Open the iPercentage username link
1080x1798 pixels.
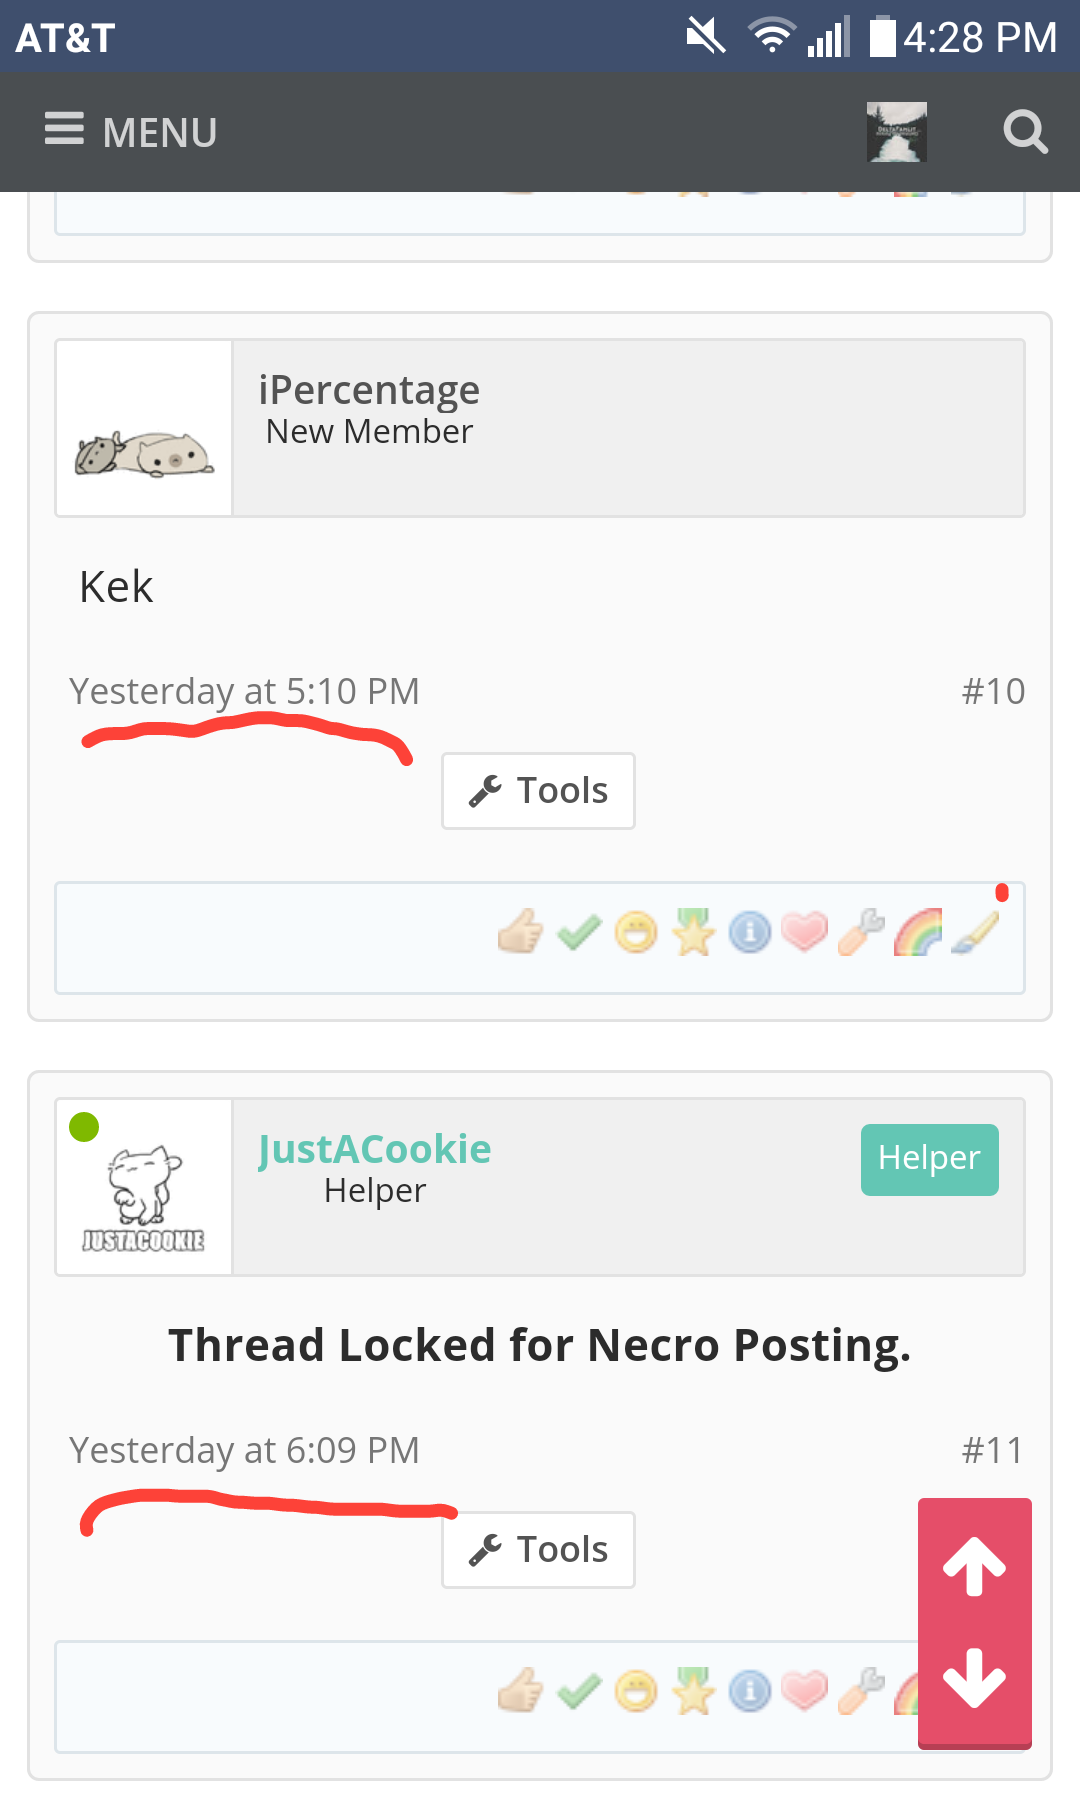pos(369,390)
